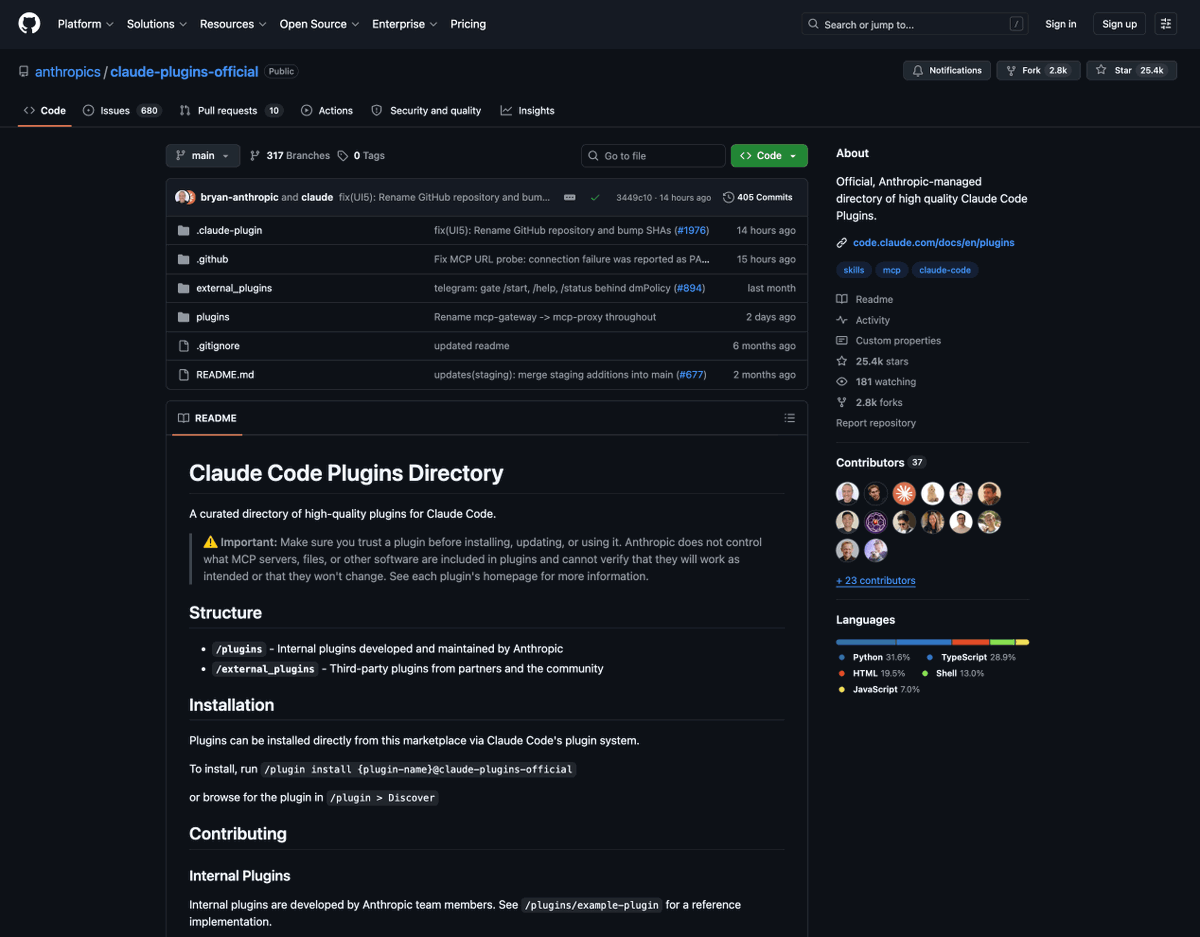Viewport: 1200px width, 937px height.
Task: Click the mcp topic tag
Action: [x=891, y=270]
